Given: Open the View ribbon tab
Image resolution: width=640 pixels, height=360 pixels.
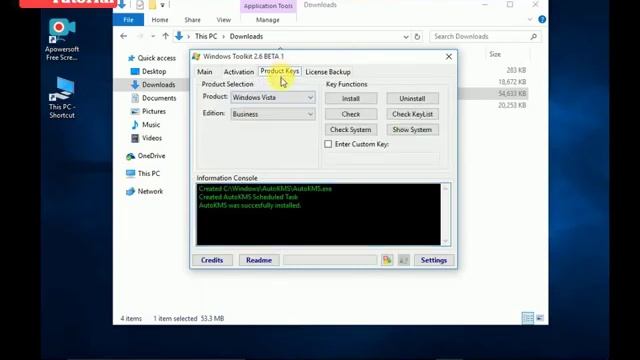Looking at the screenshot, I should pos(223,20).
